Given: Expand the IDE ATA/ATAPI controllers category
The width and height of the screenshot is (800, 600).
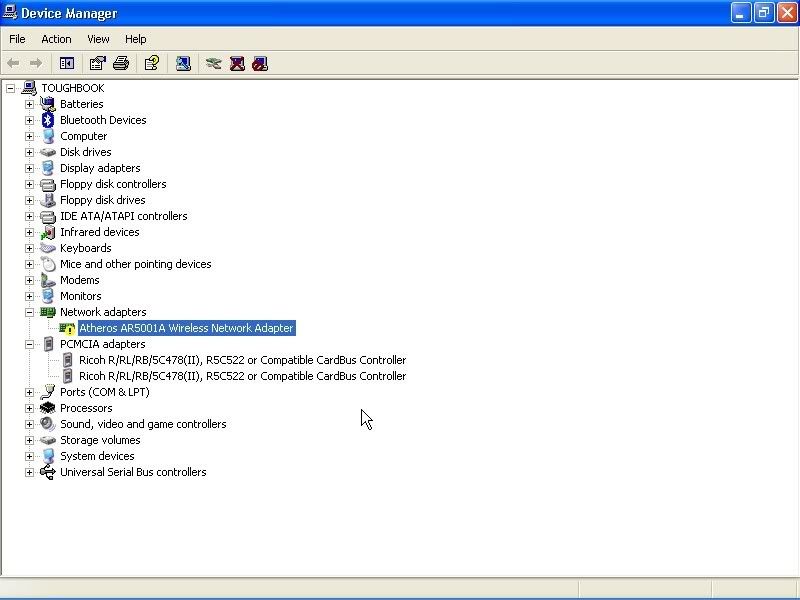Looking at the screenshot, I should 29,216.
